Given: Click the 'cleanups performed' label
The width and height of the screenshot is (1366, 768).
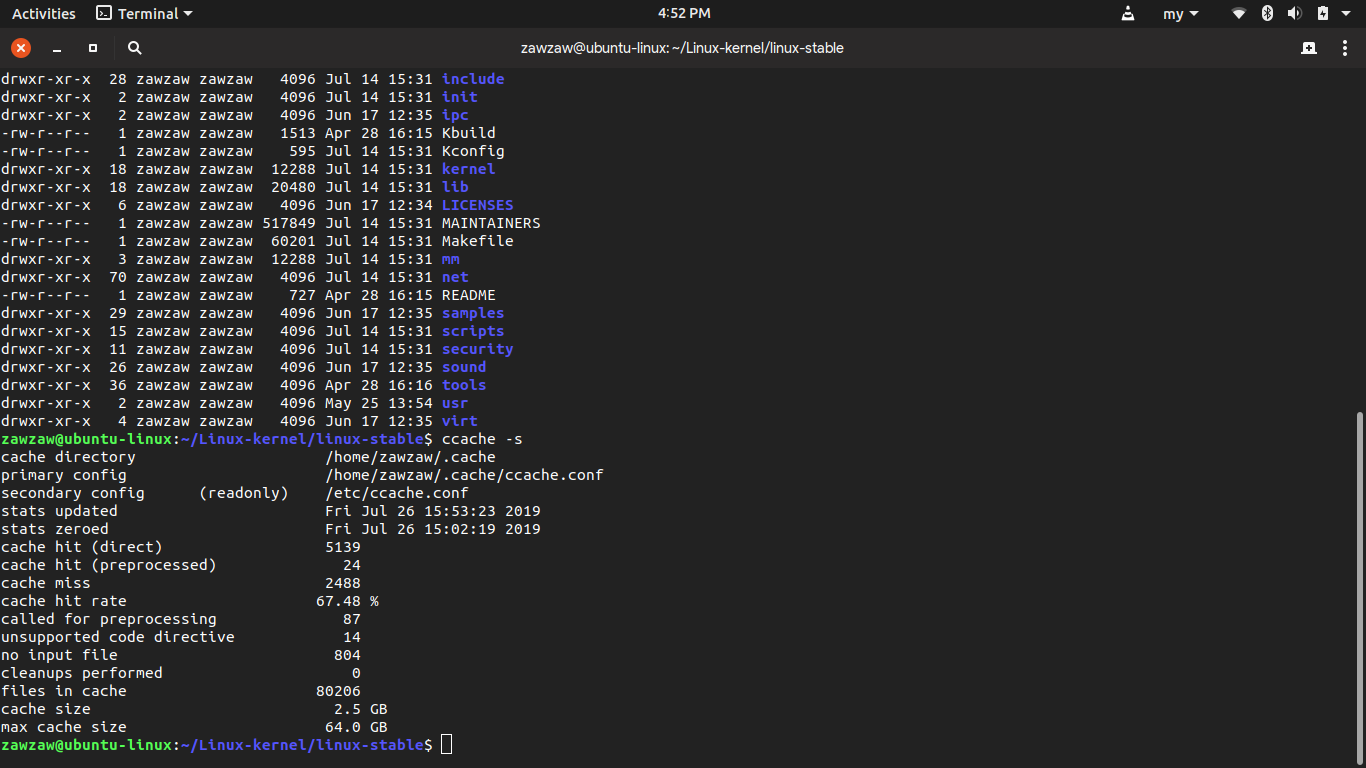Looking at the screenshot, I should coord(82,673).
